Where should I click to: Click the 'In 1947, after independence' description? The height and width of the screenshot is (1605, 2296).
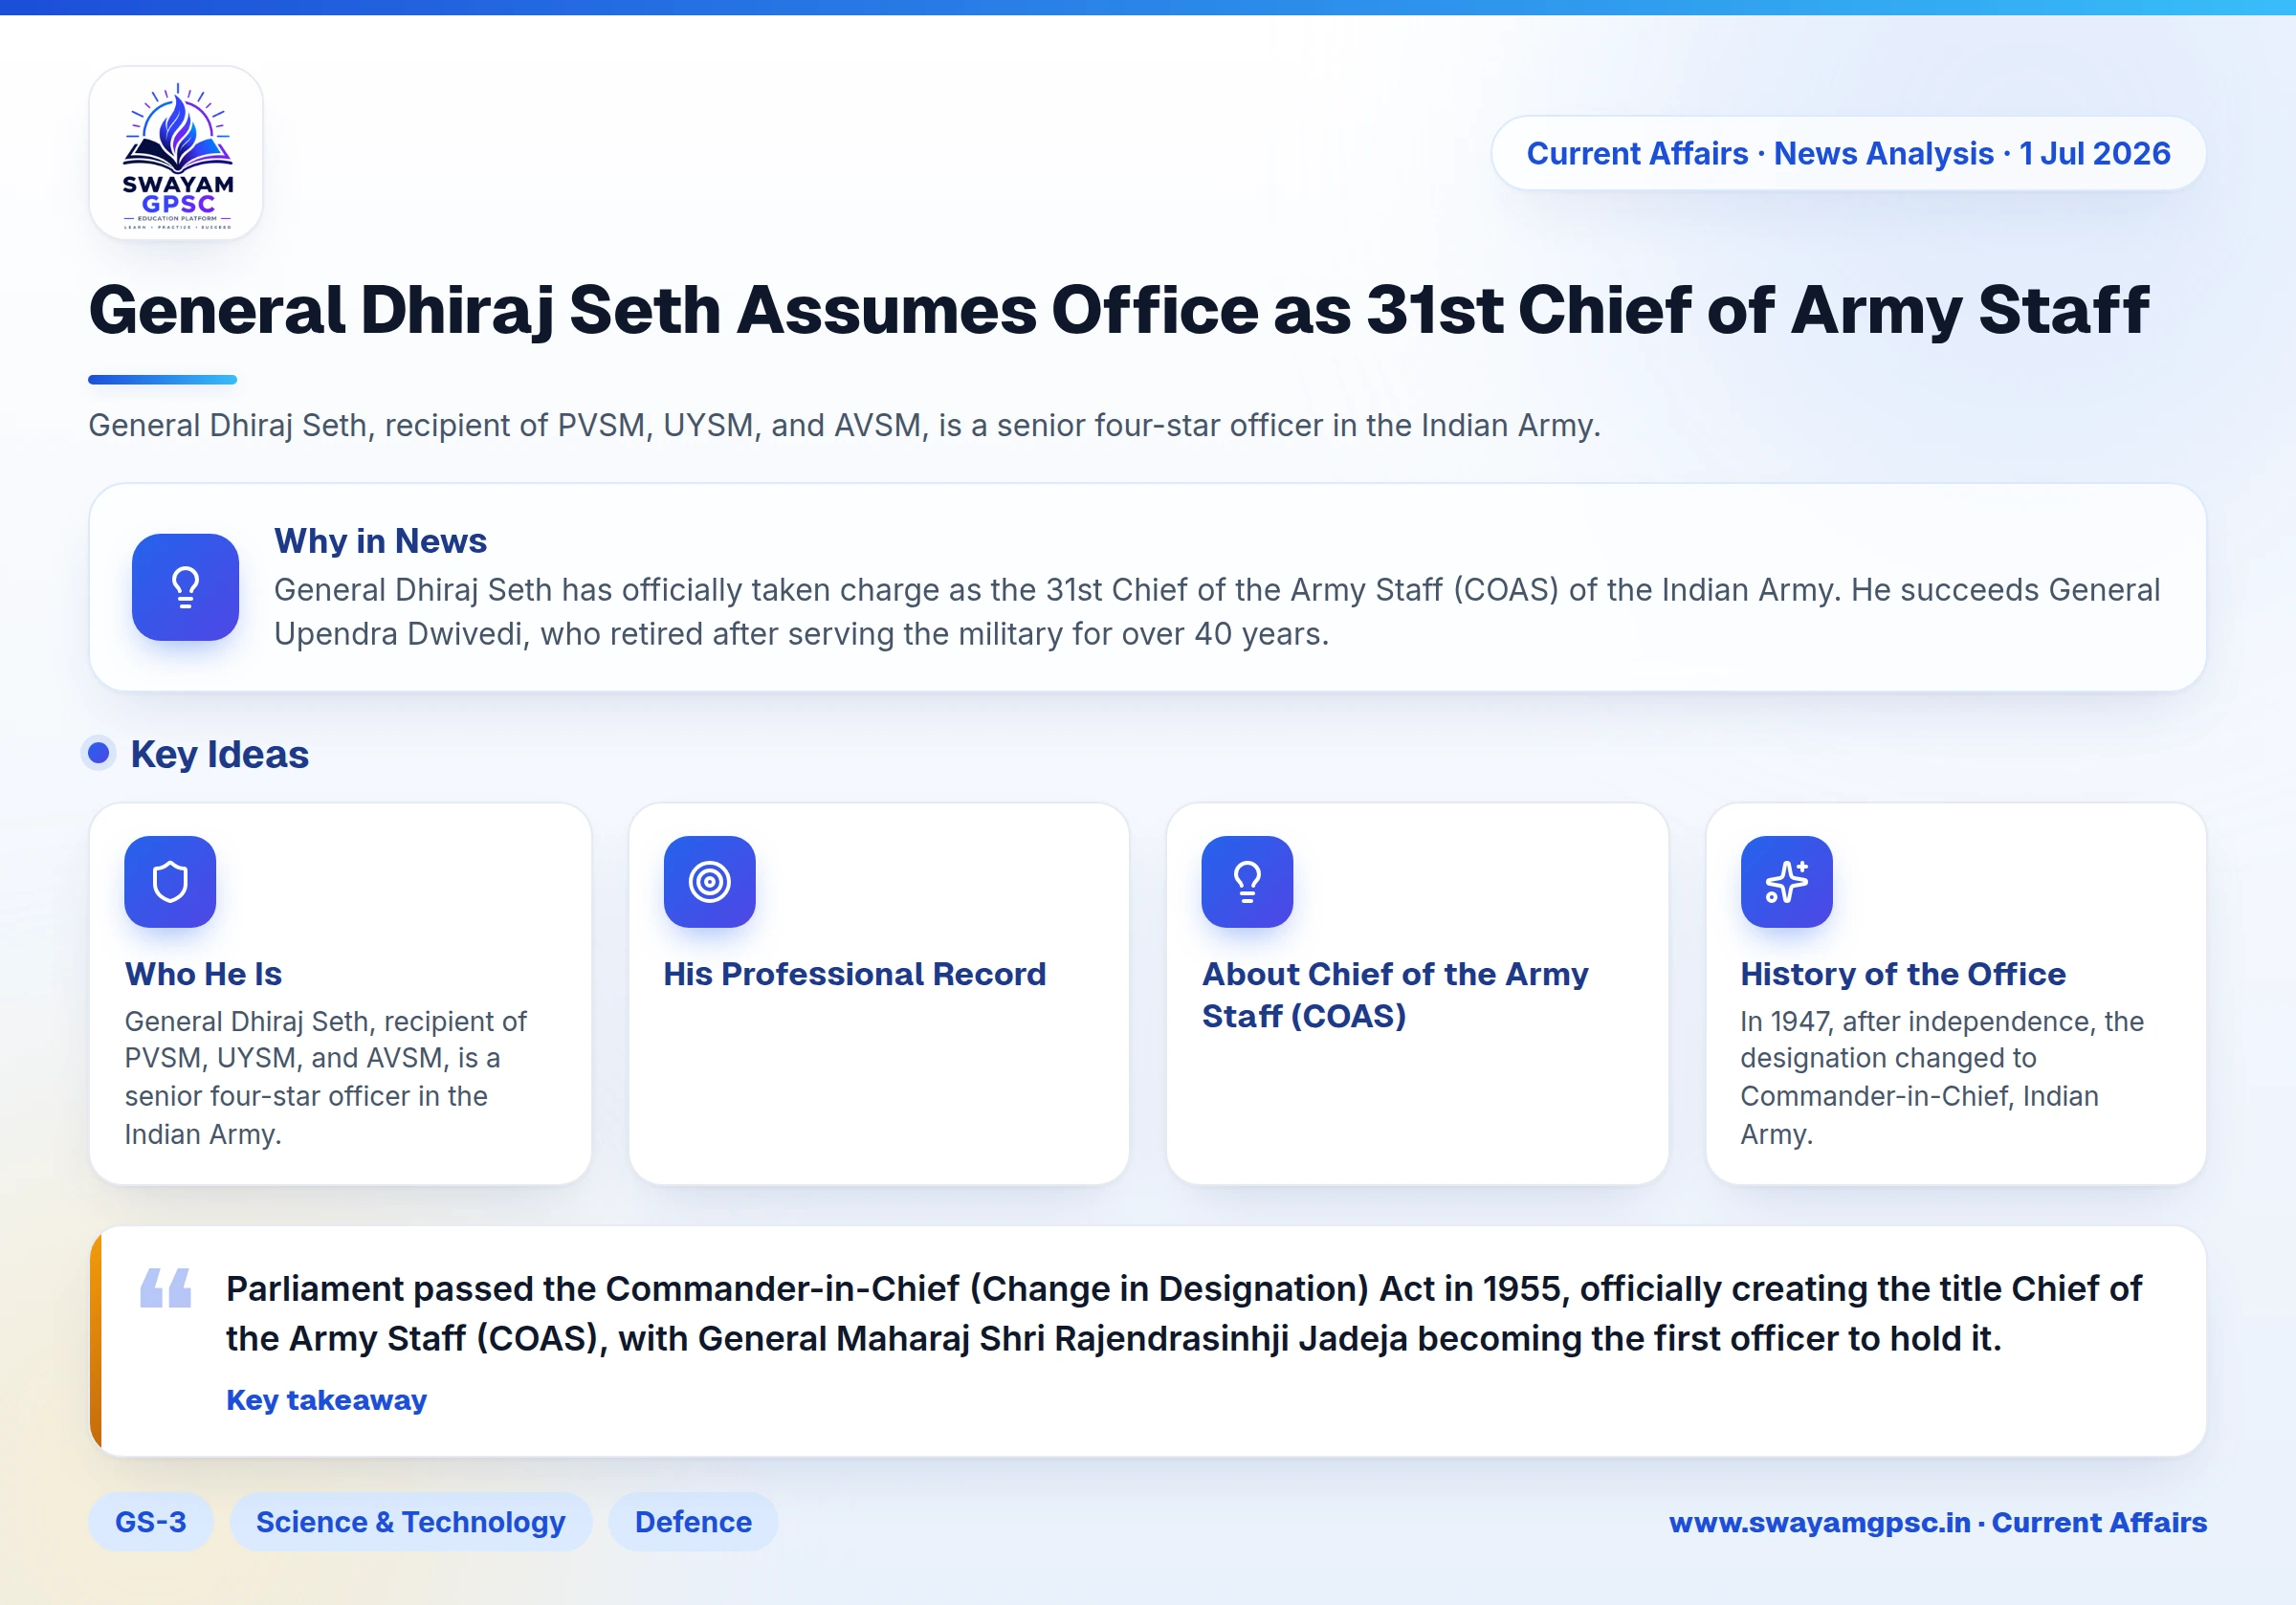click(x=1941, y=1077)
